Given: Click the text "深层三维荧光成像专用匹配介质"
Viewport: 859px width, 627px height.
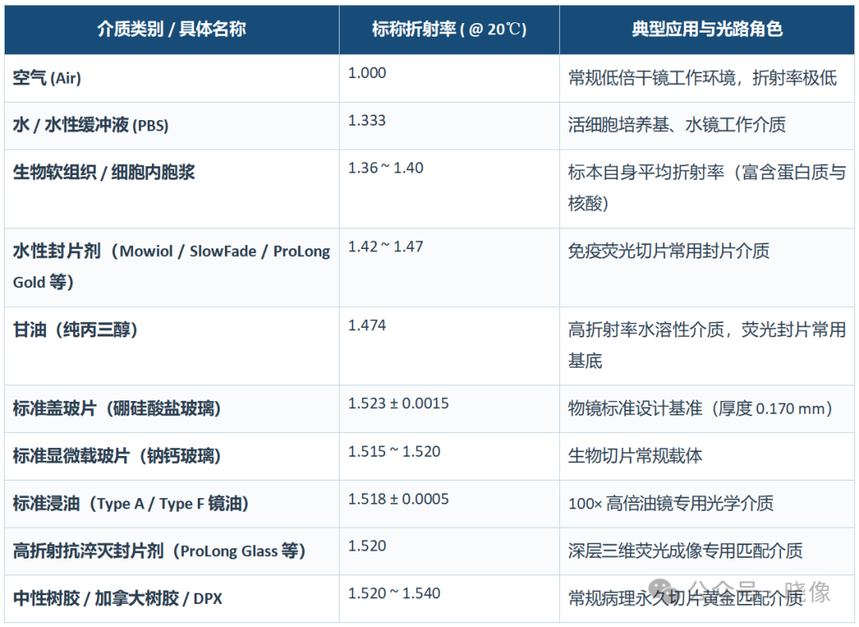Looking at the screenshot, I should coord(685,551).
